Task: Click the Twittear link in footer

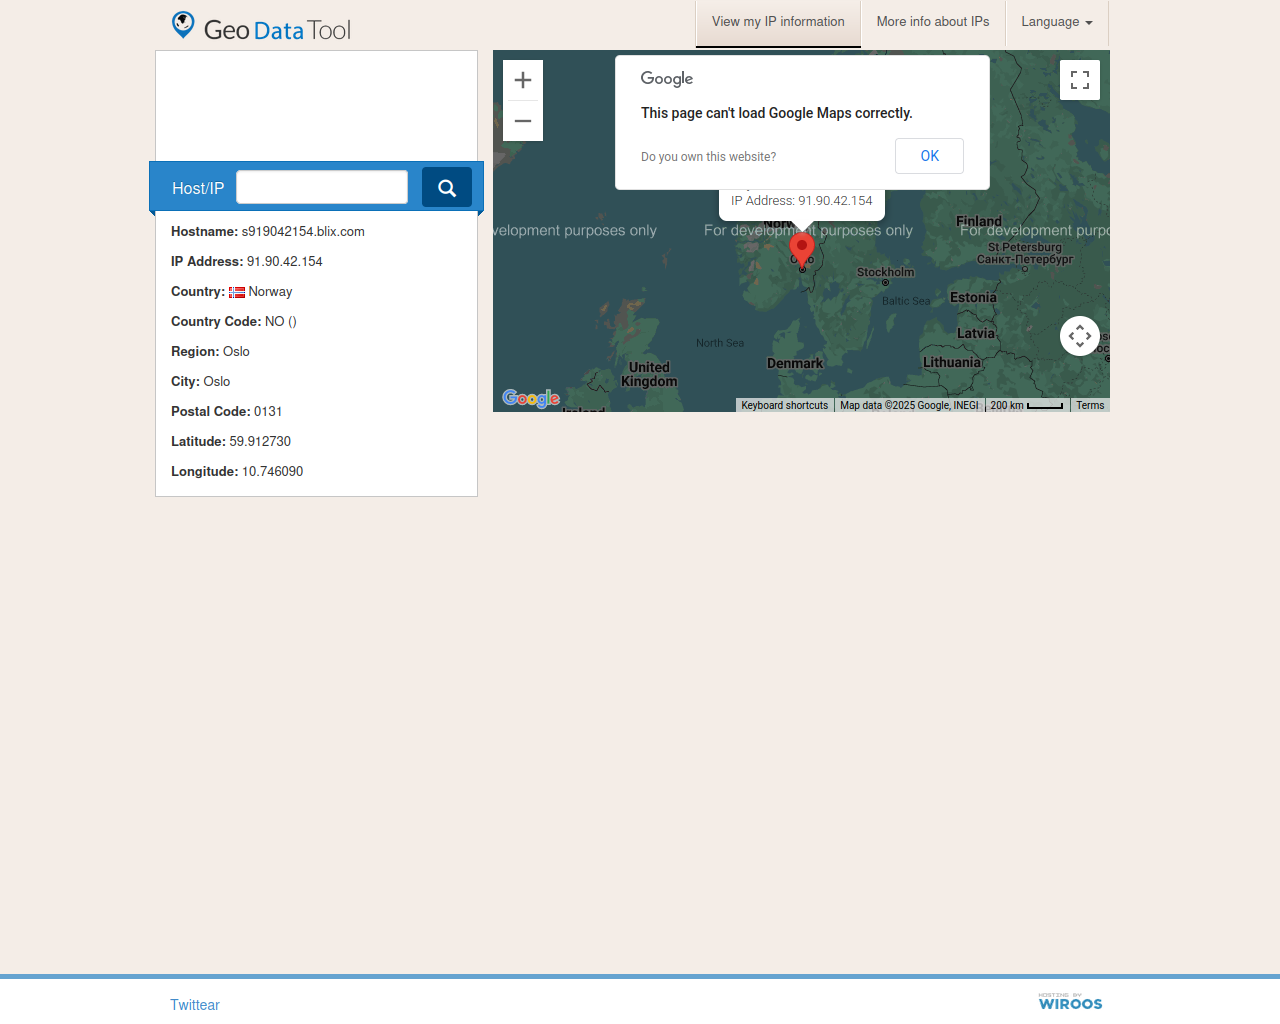Action: [x=195, y=1005]
